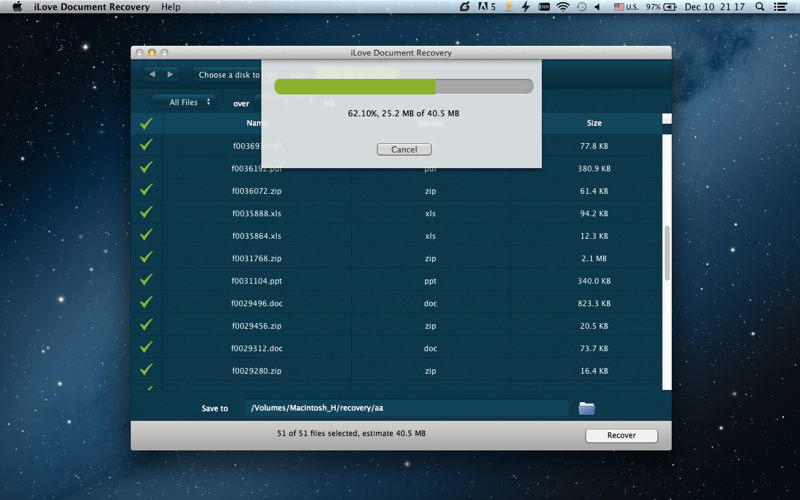Viewport: 800px width, 500px height.
Task: Open the iLove Document Recovery menu
Action: click(92, 7)
